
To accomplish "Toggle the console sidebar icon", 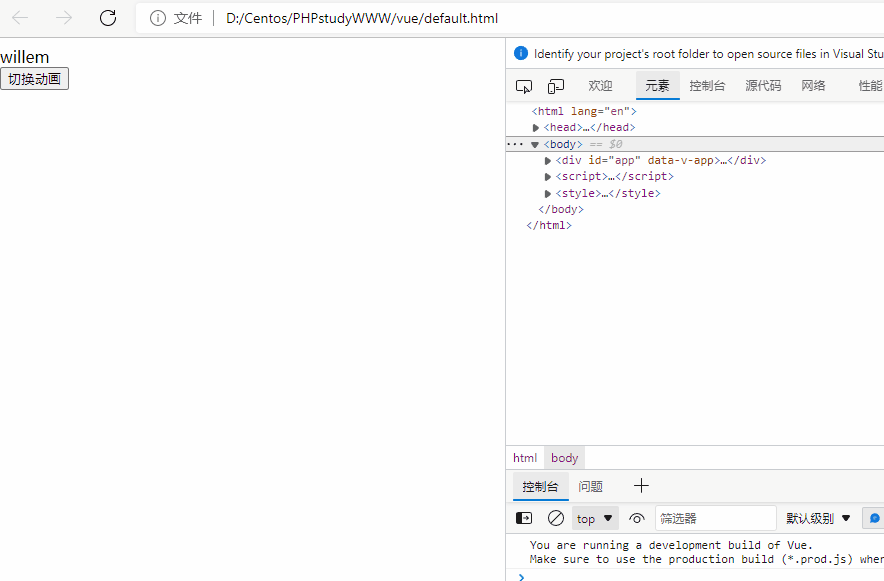I will point(524,518).
